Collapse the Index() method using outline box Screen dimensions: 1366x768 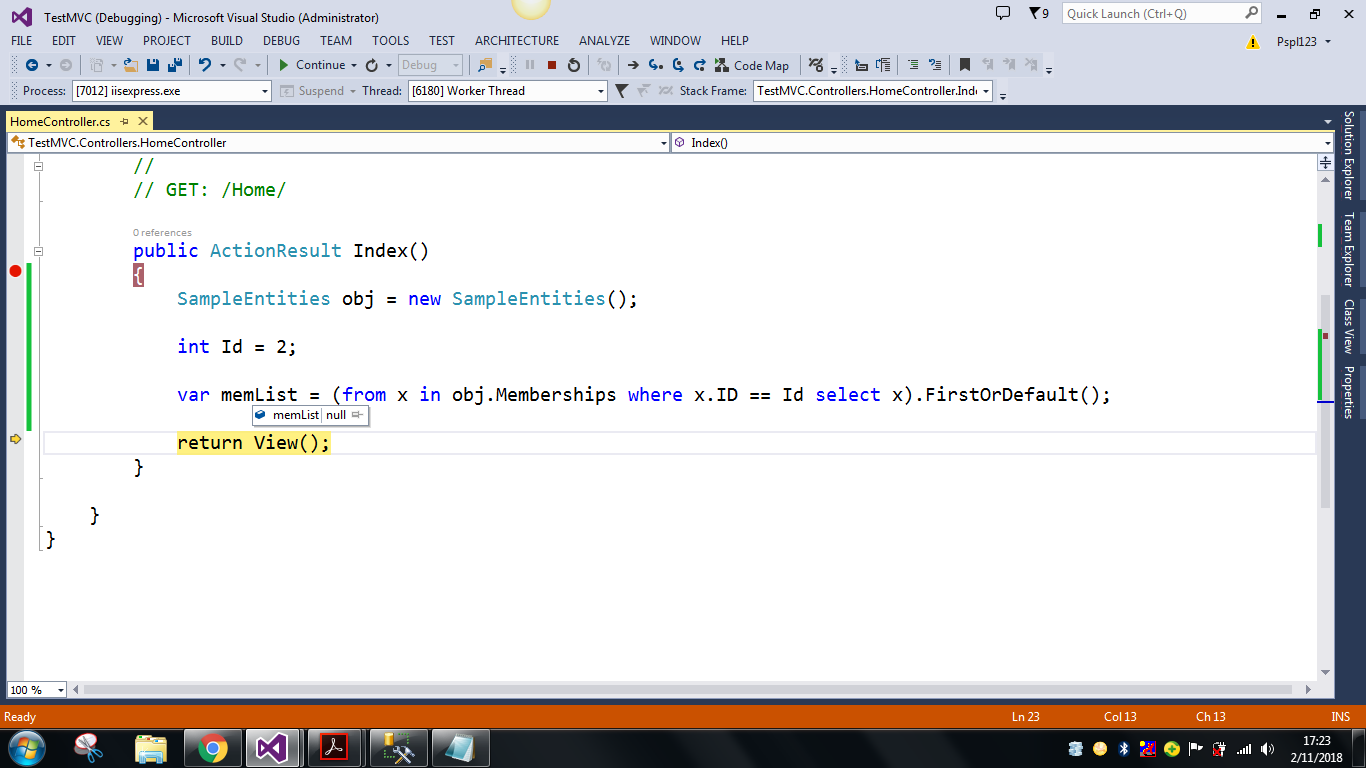point(37,251)
